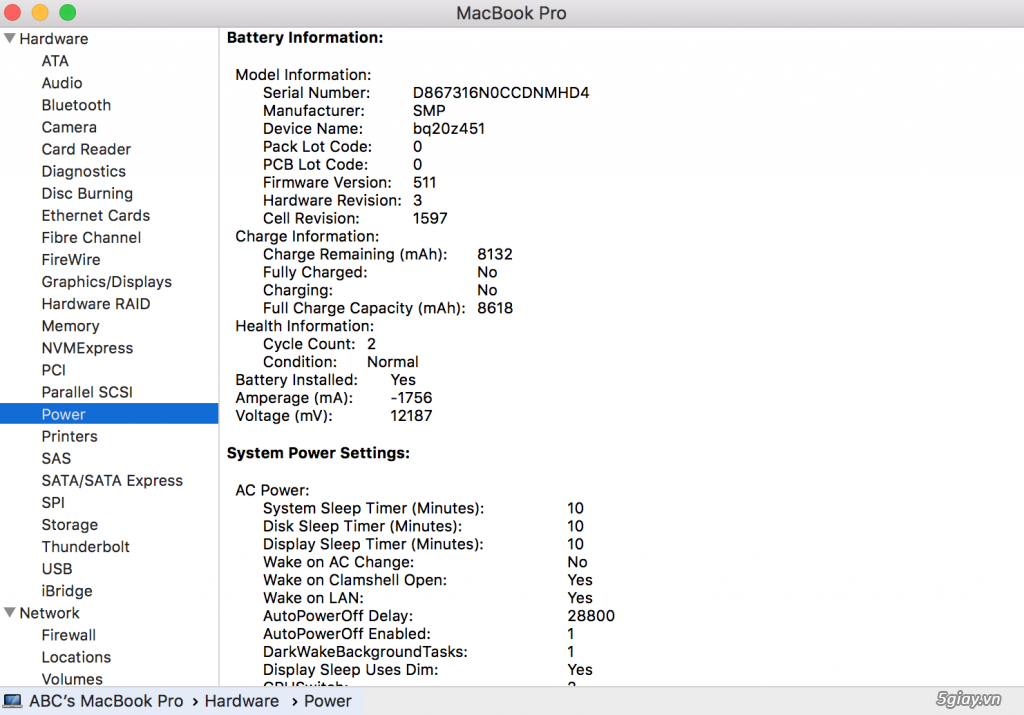Viewport: 1024px width, 715px height.
Task: Select Bluetooth in the sidebar
Action: click(76, 105)
